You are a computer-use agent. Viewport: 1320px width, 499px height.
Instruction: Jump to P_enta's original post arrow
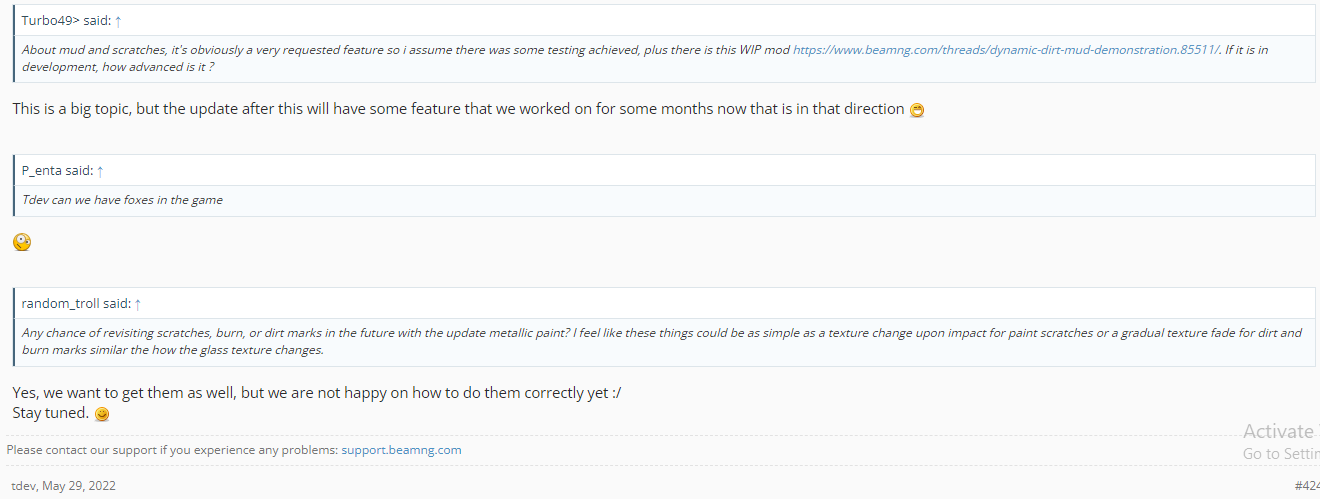coord(100,171)
